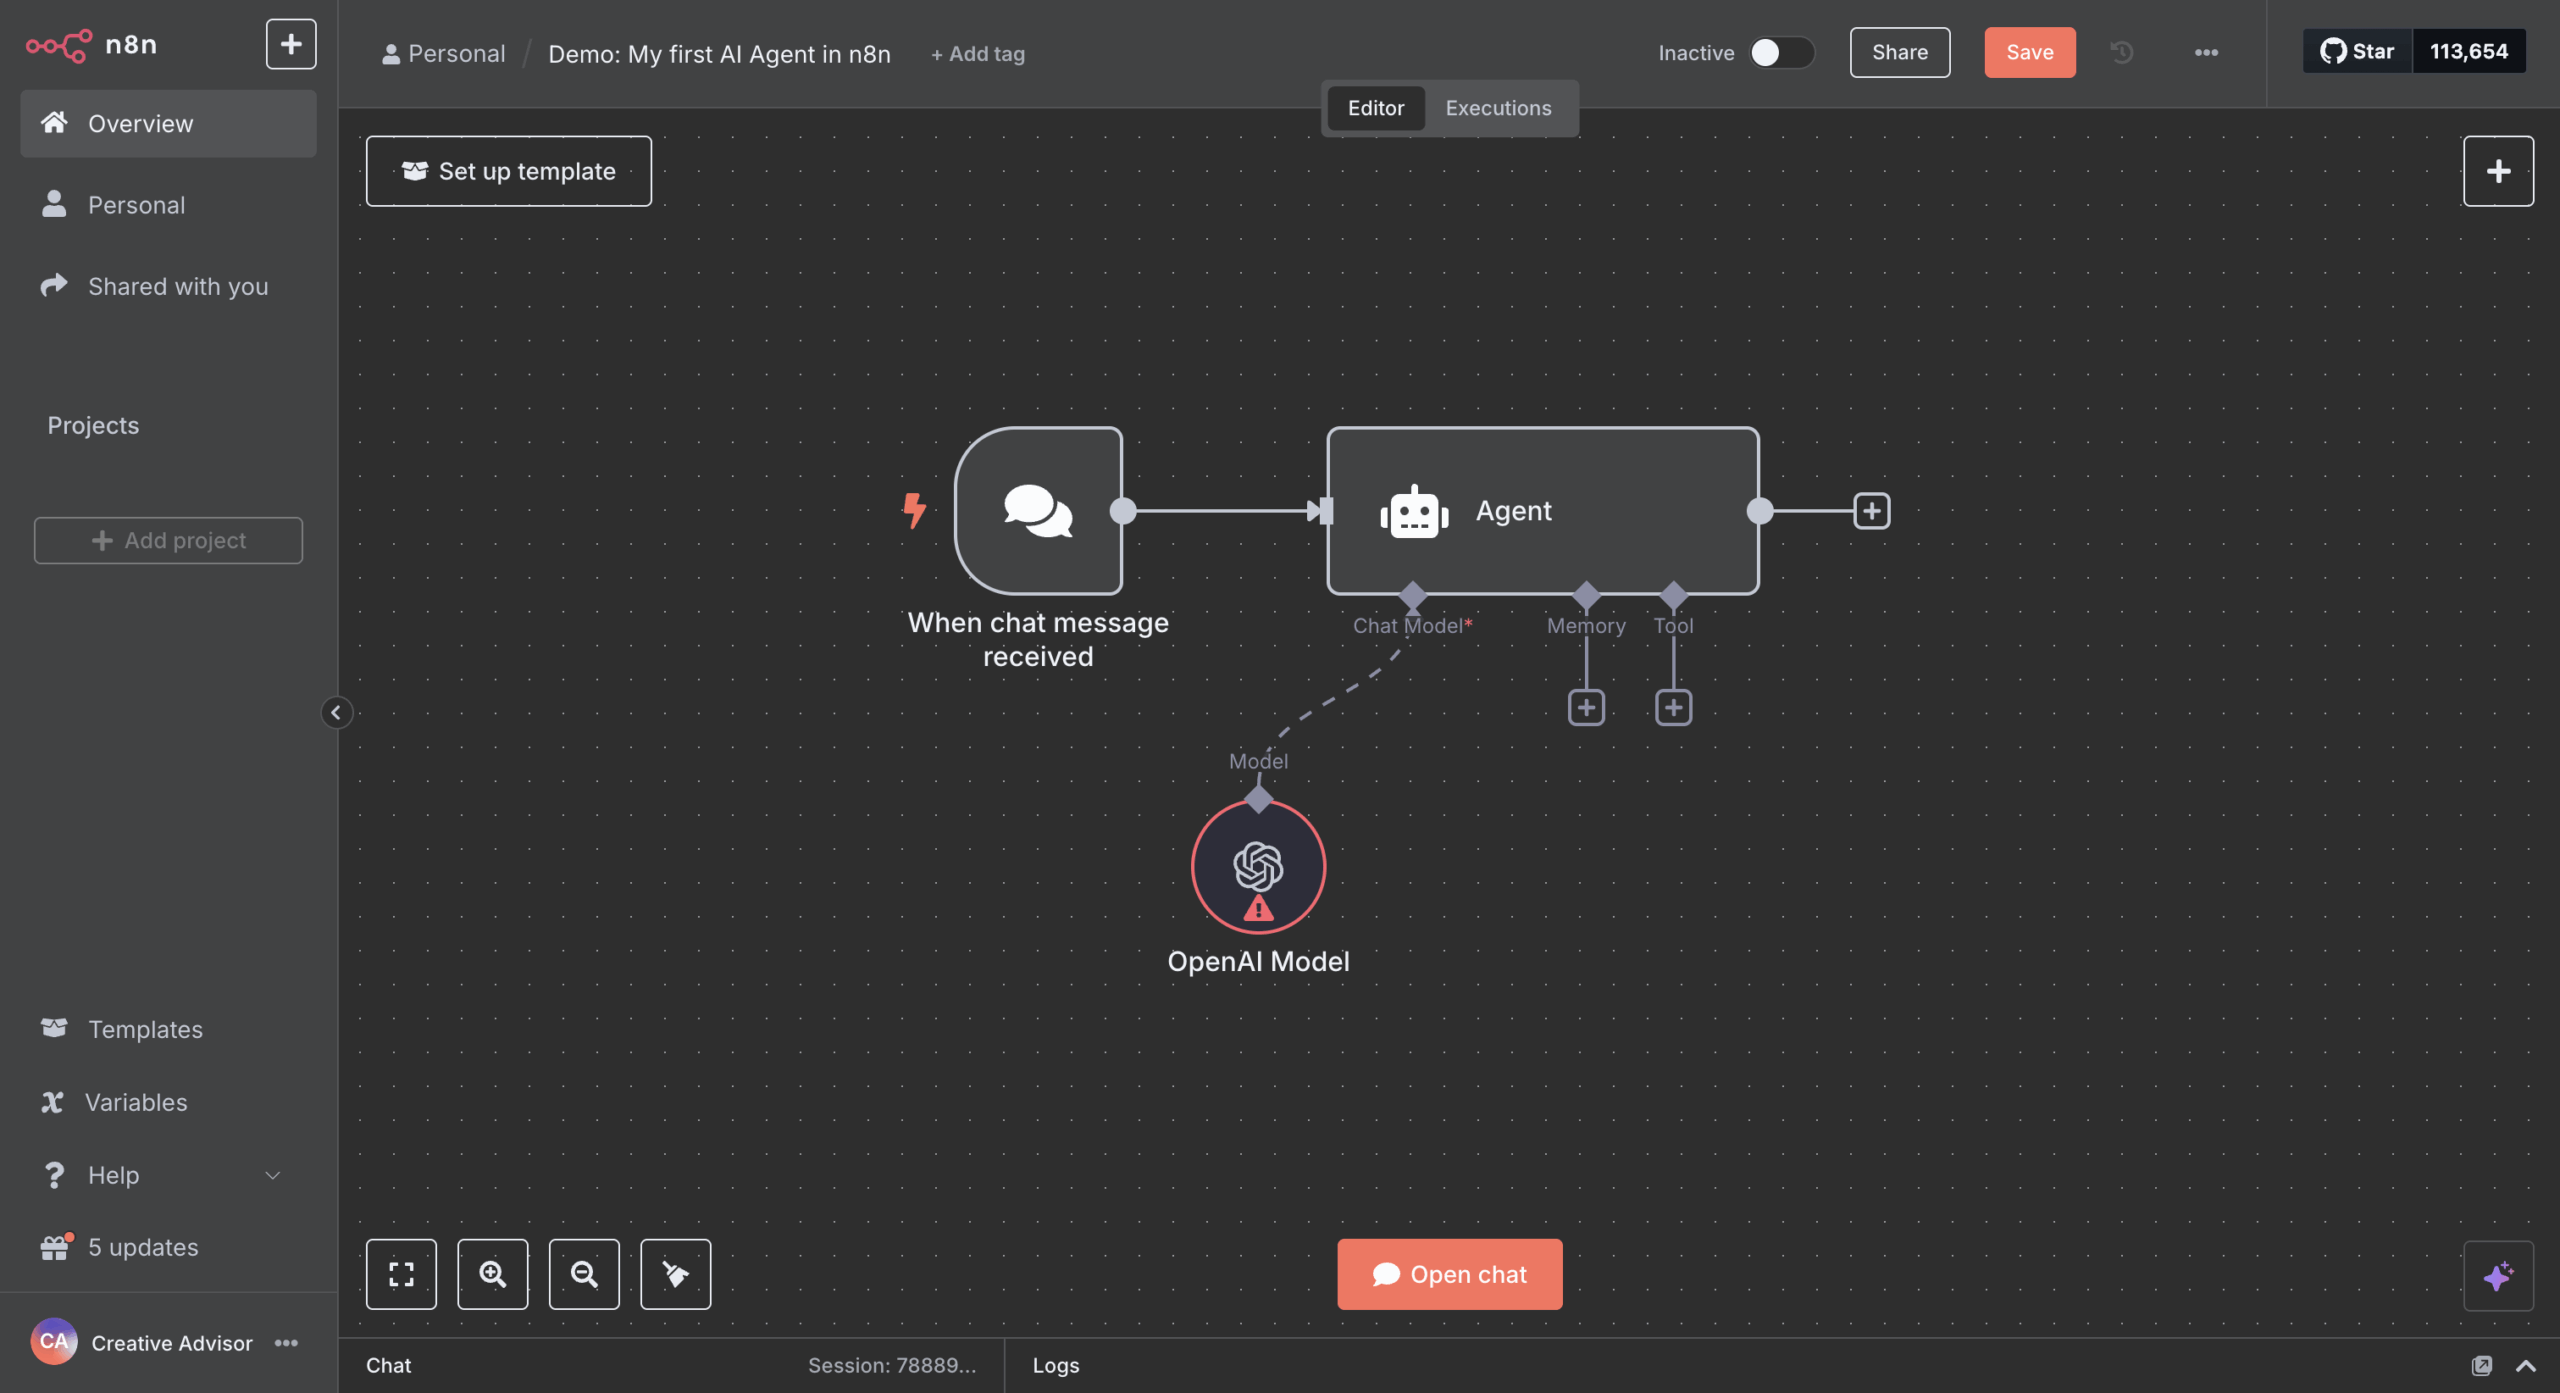This screenshot has width=2560, height=1393.
Task: Click the Add project button
Action: pos(168,540)
